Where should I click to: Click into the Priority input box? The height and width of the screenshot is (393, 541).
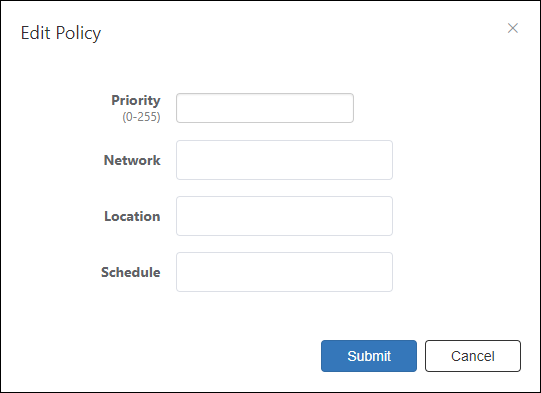click(265, 108)
